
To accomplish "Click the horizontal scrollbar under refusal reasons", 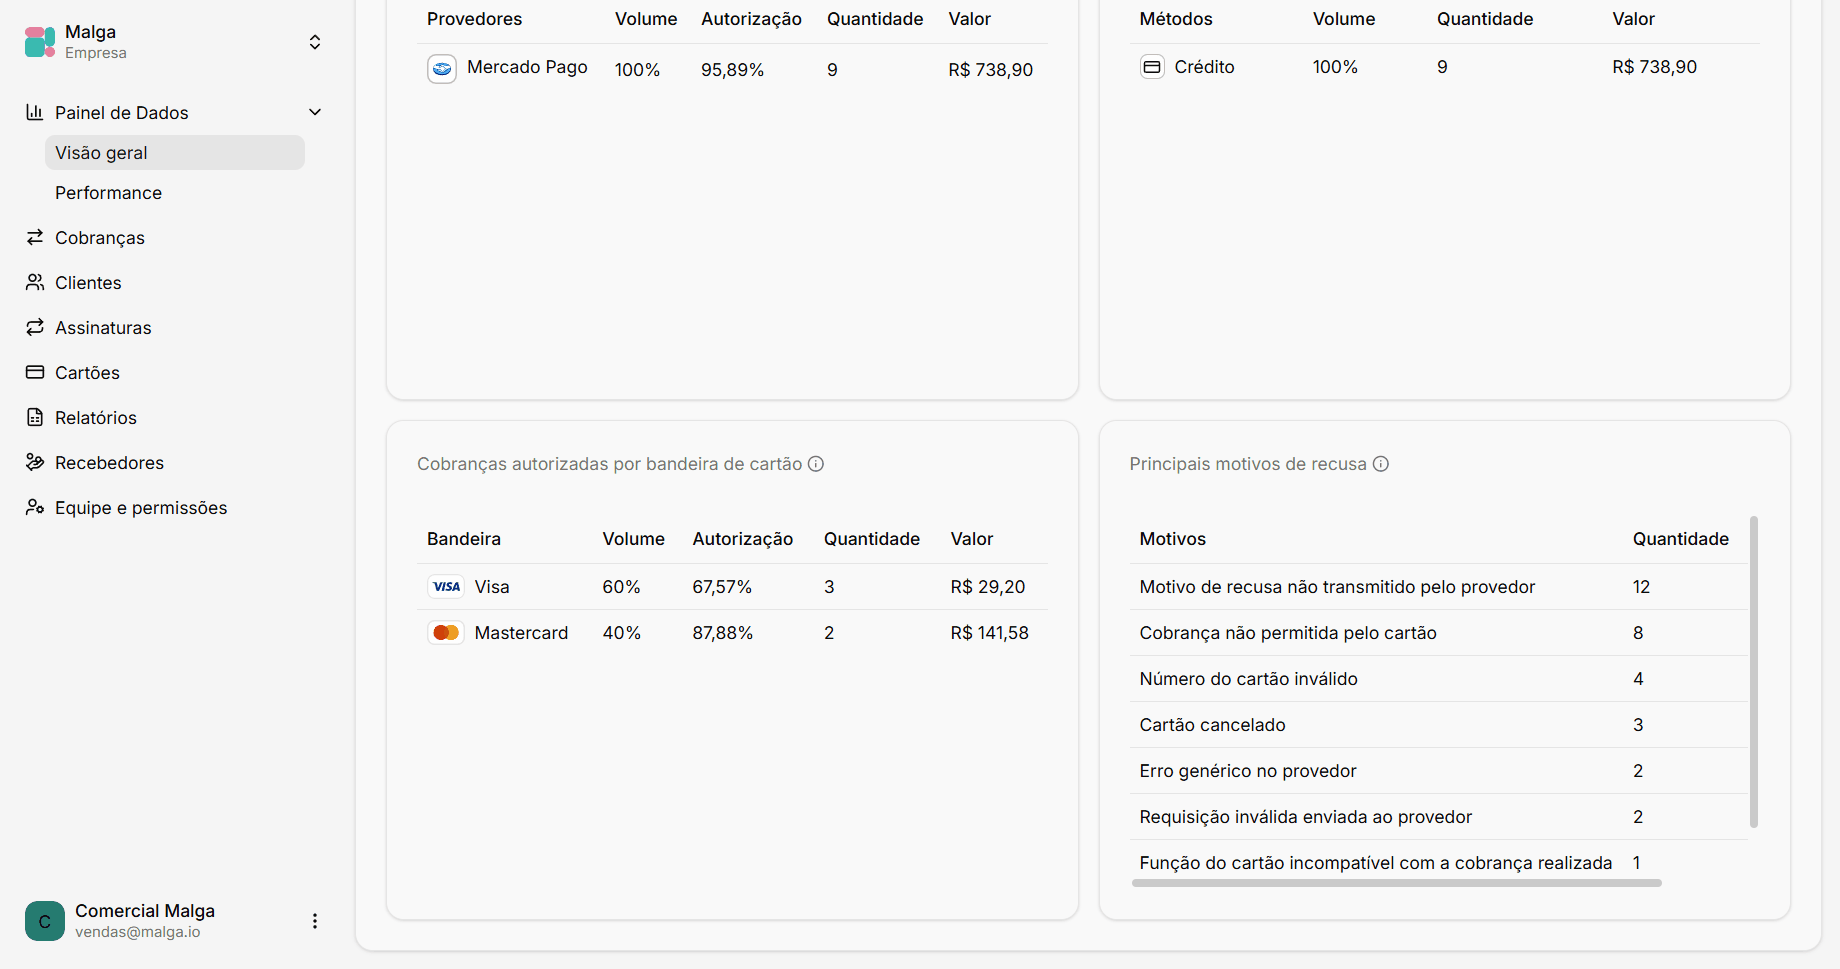I will 1396,883.
